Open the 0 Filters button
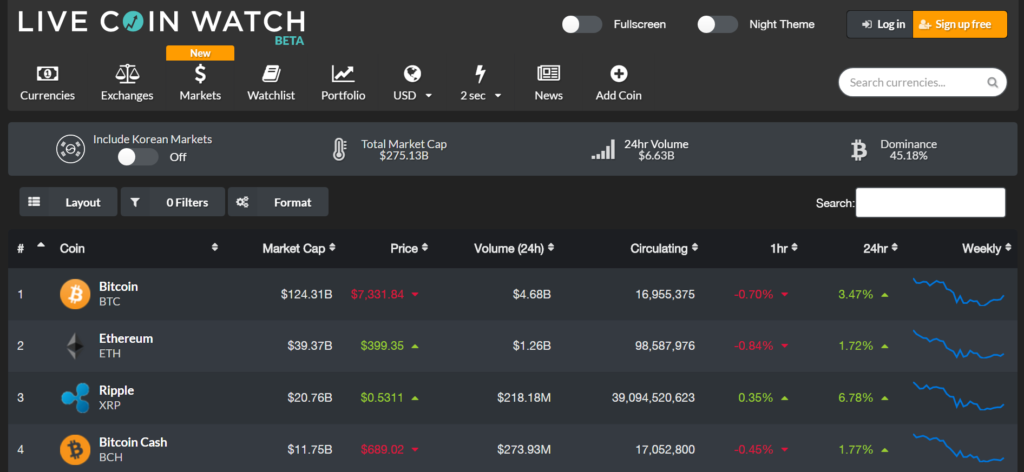Viewport: 1024px width, 472px height. [x=173, y=202]
